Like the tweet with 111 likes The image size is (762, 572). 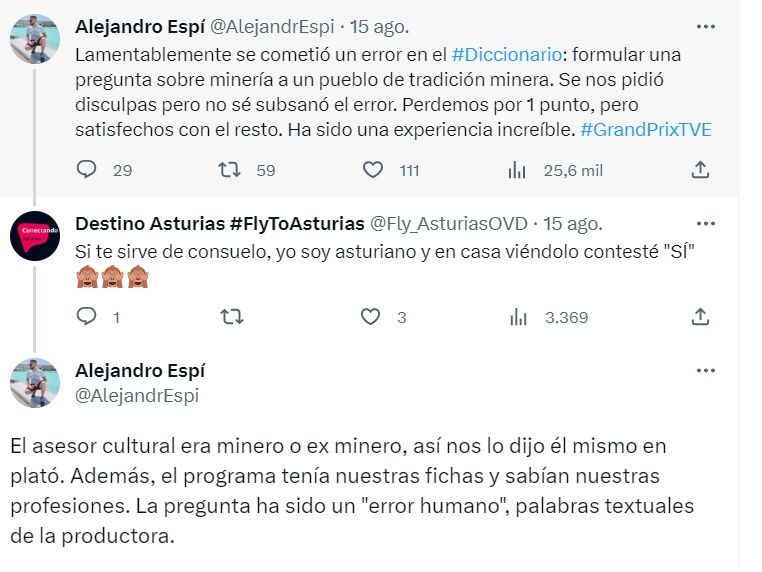click(373, 170)
